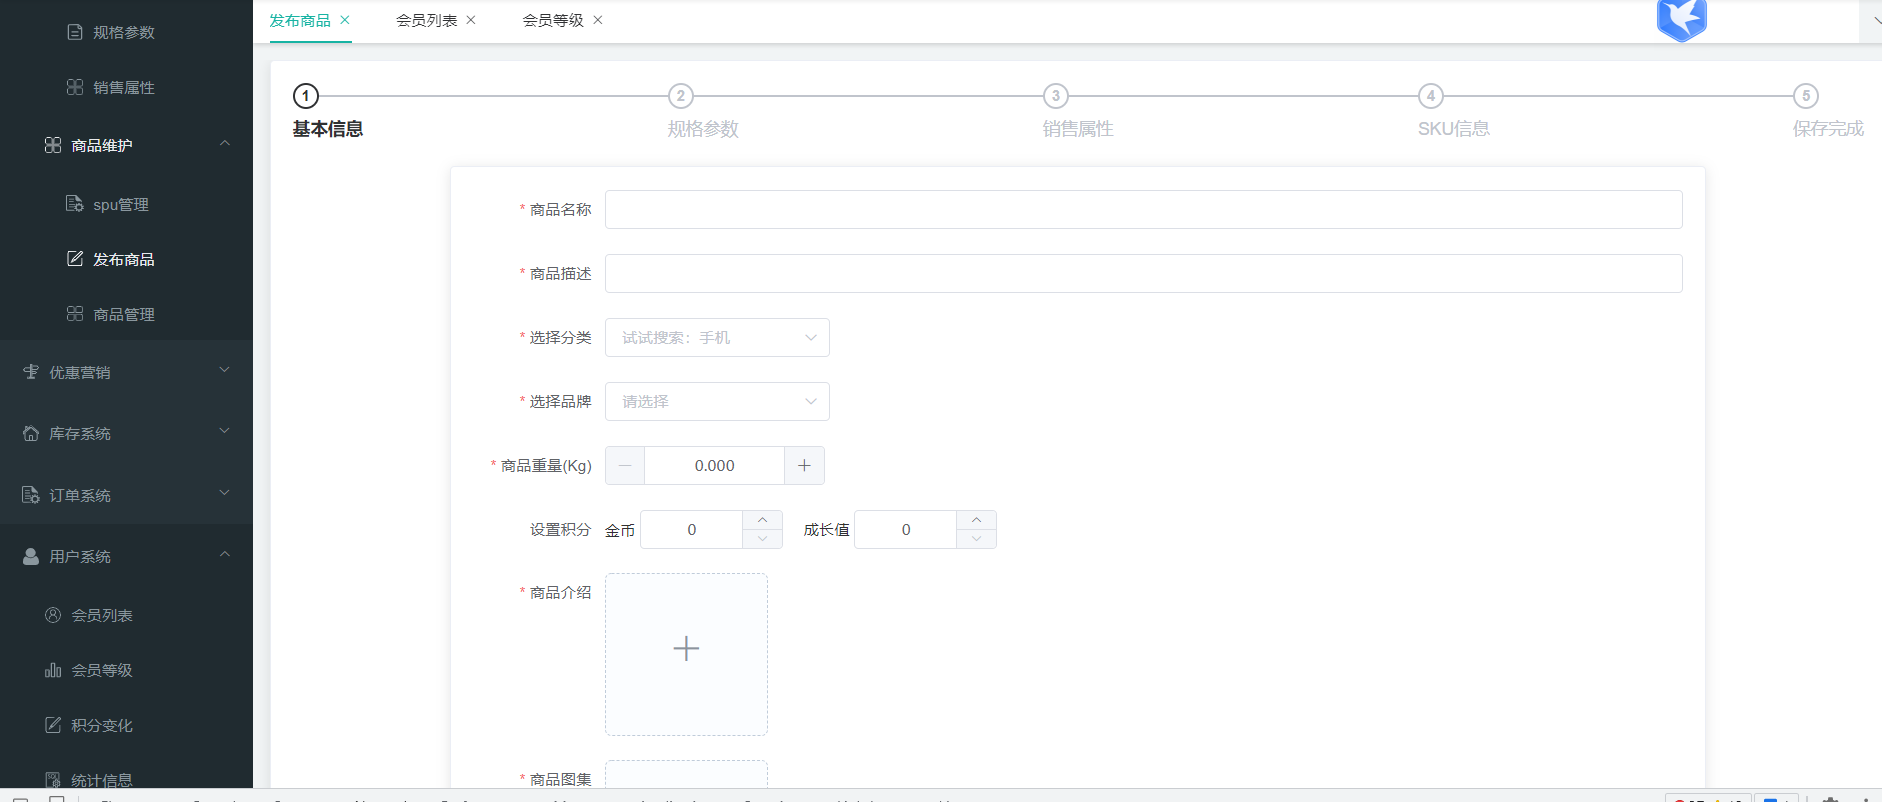This screenshot has height=802, width=1882.
Task: Expand the 订单系统 menu chevron
Action: (225, 493)
